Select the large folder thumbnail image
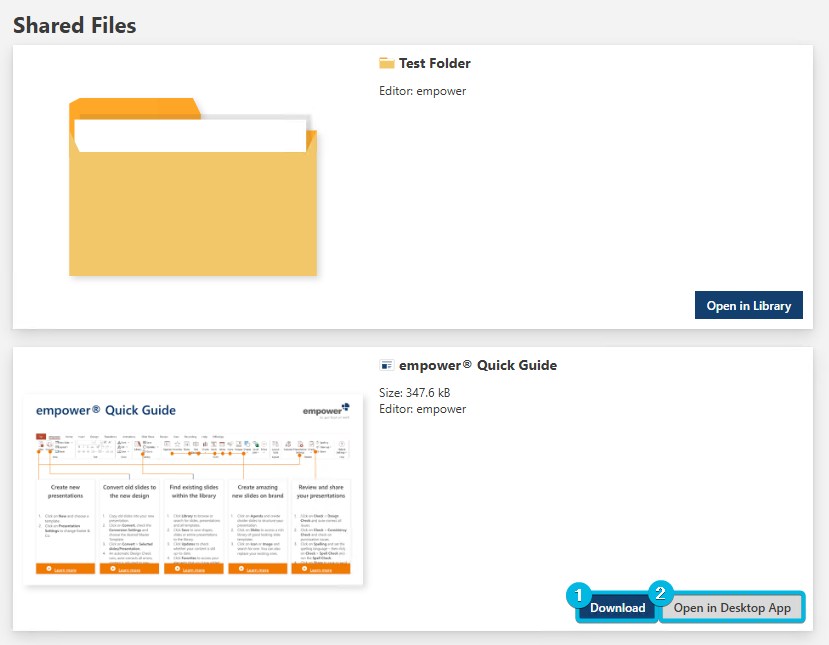Screen dimensions: 829x645 coord(193,187)
